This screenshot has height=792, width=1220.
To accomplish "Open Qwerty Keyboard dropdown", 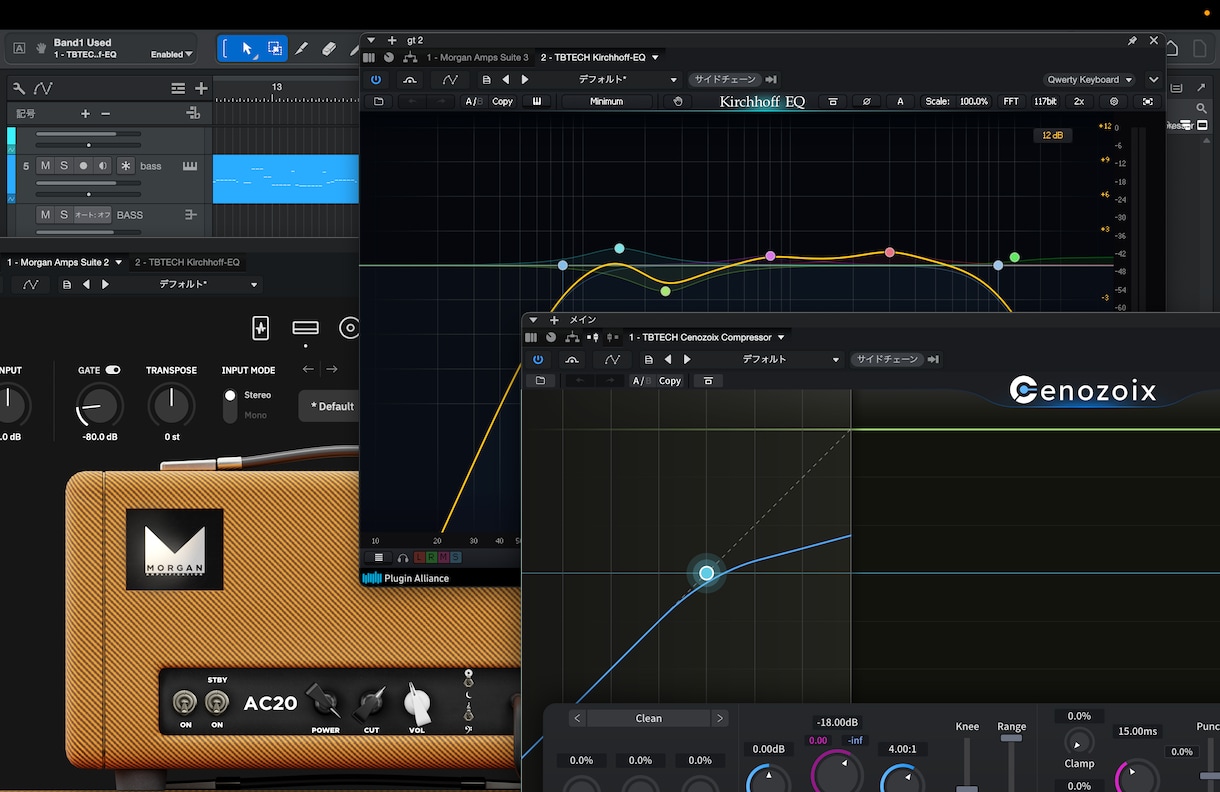I will point(1090,80).
